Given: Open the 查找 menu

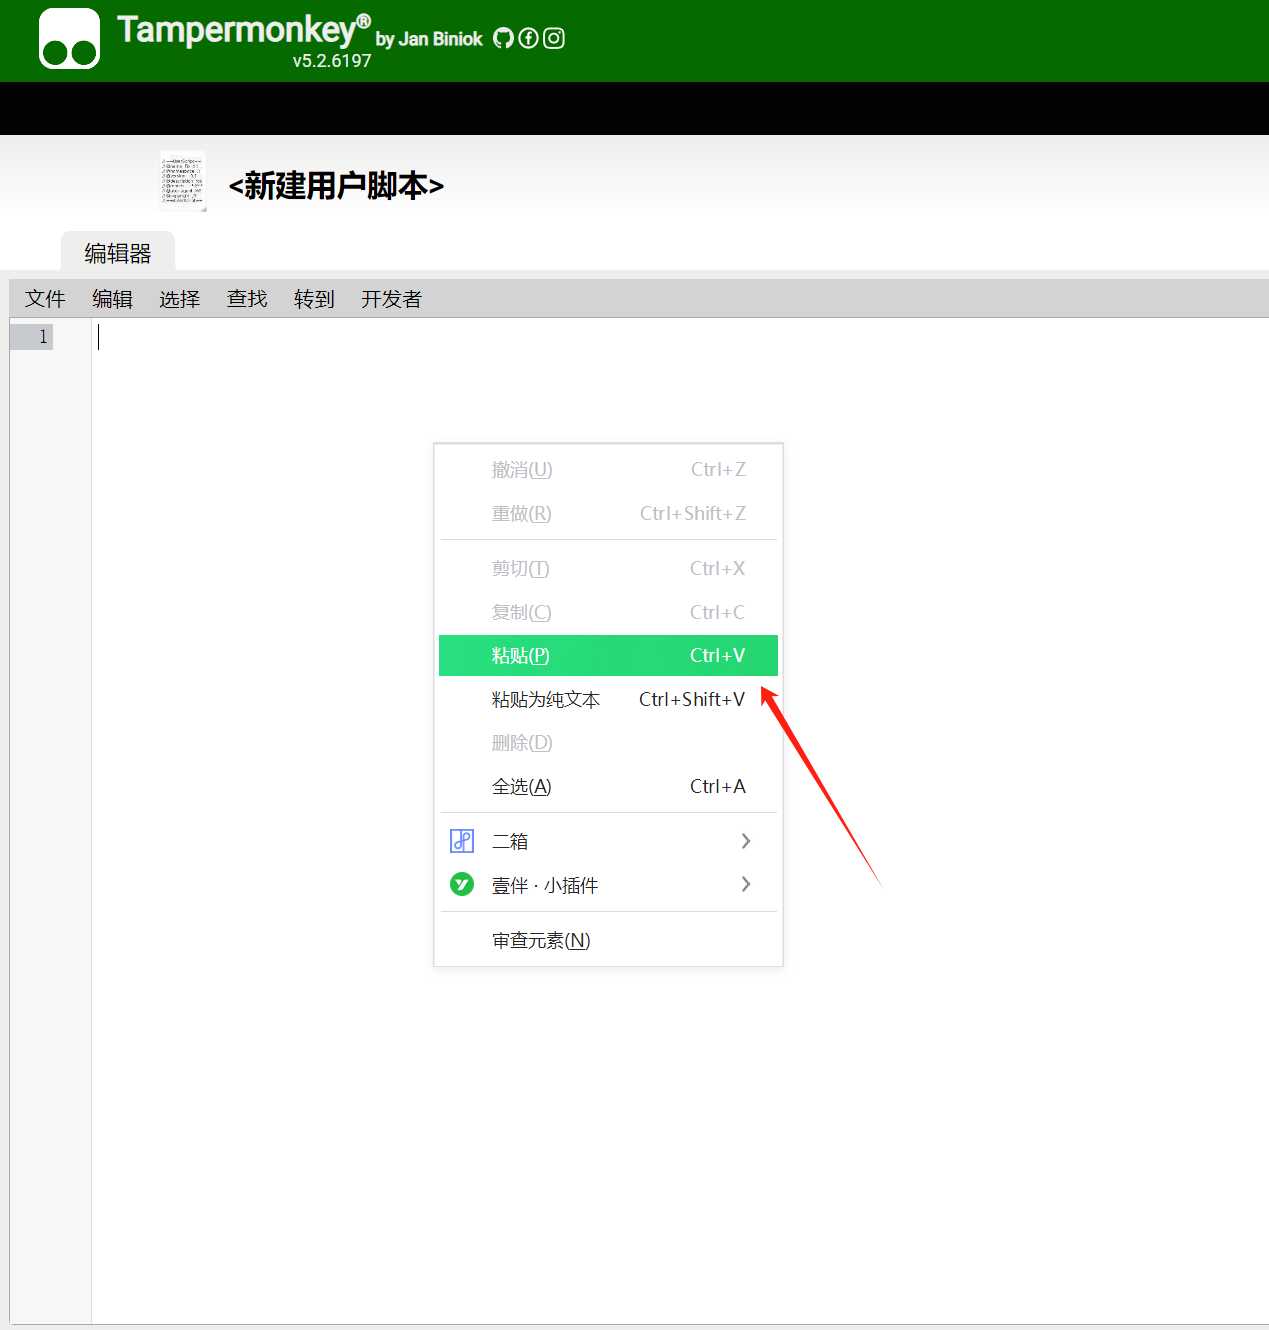Looking at the screenshot, I should coord(247,299).
